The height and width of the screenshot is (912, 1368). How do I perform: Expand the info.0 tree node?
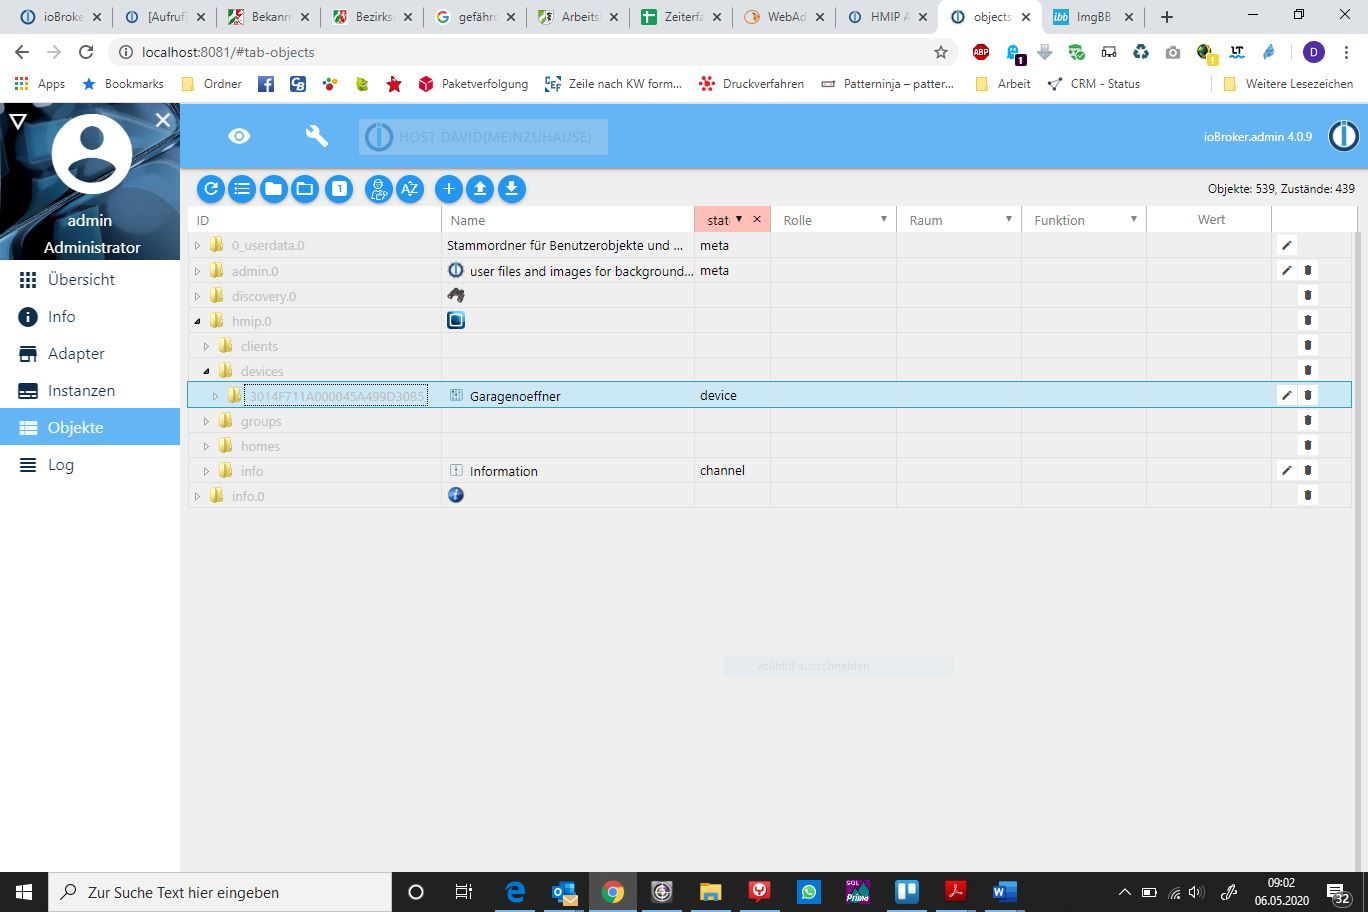pyautogui.click(x=197, y=496)
